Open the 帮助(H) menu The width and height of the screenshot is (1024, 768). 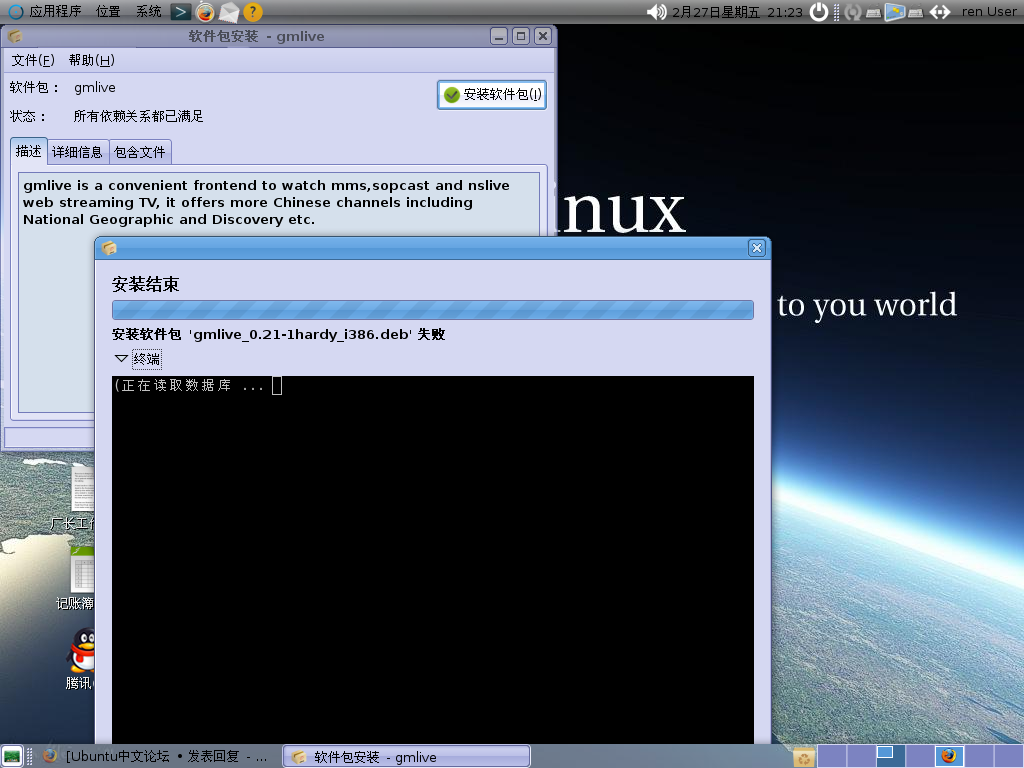point(91,60)
